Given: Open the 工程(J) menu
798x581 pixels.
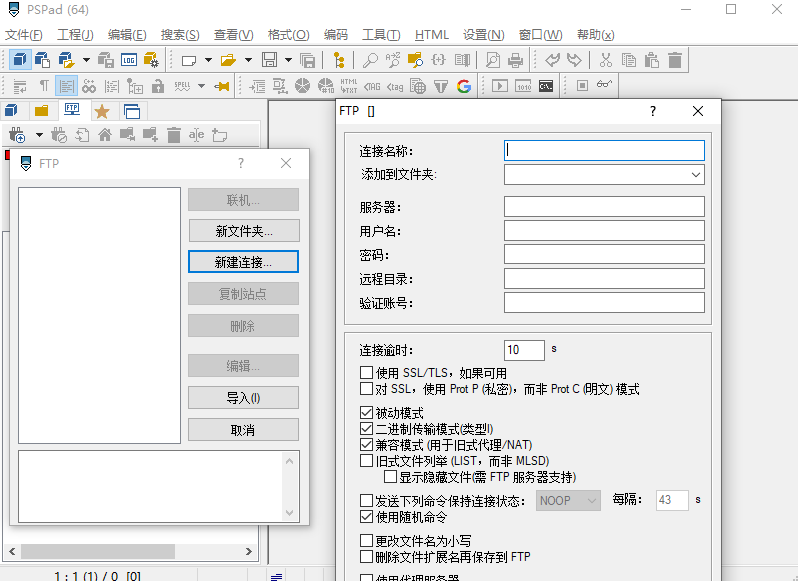Looking at the screenshot, I should click(75, 35).
